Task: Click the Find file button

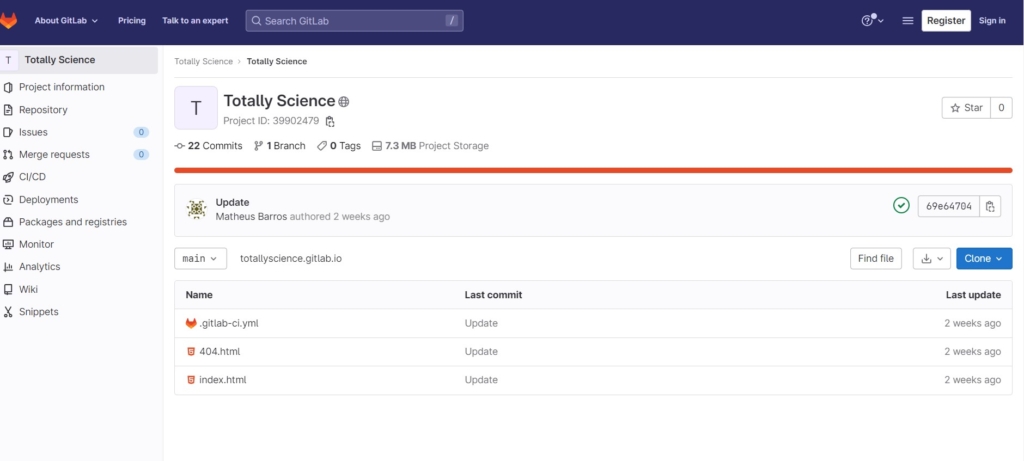Action: (876, 259)
